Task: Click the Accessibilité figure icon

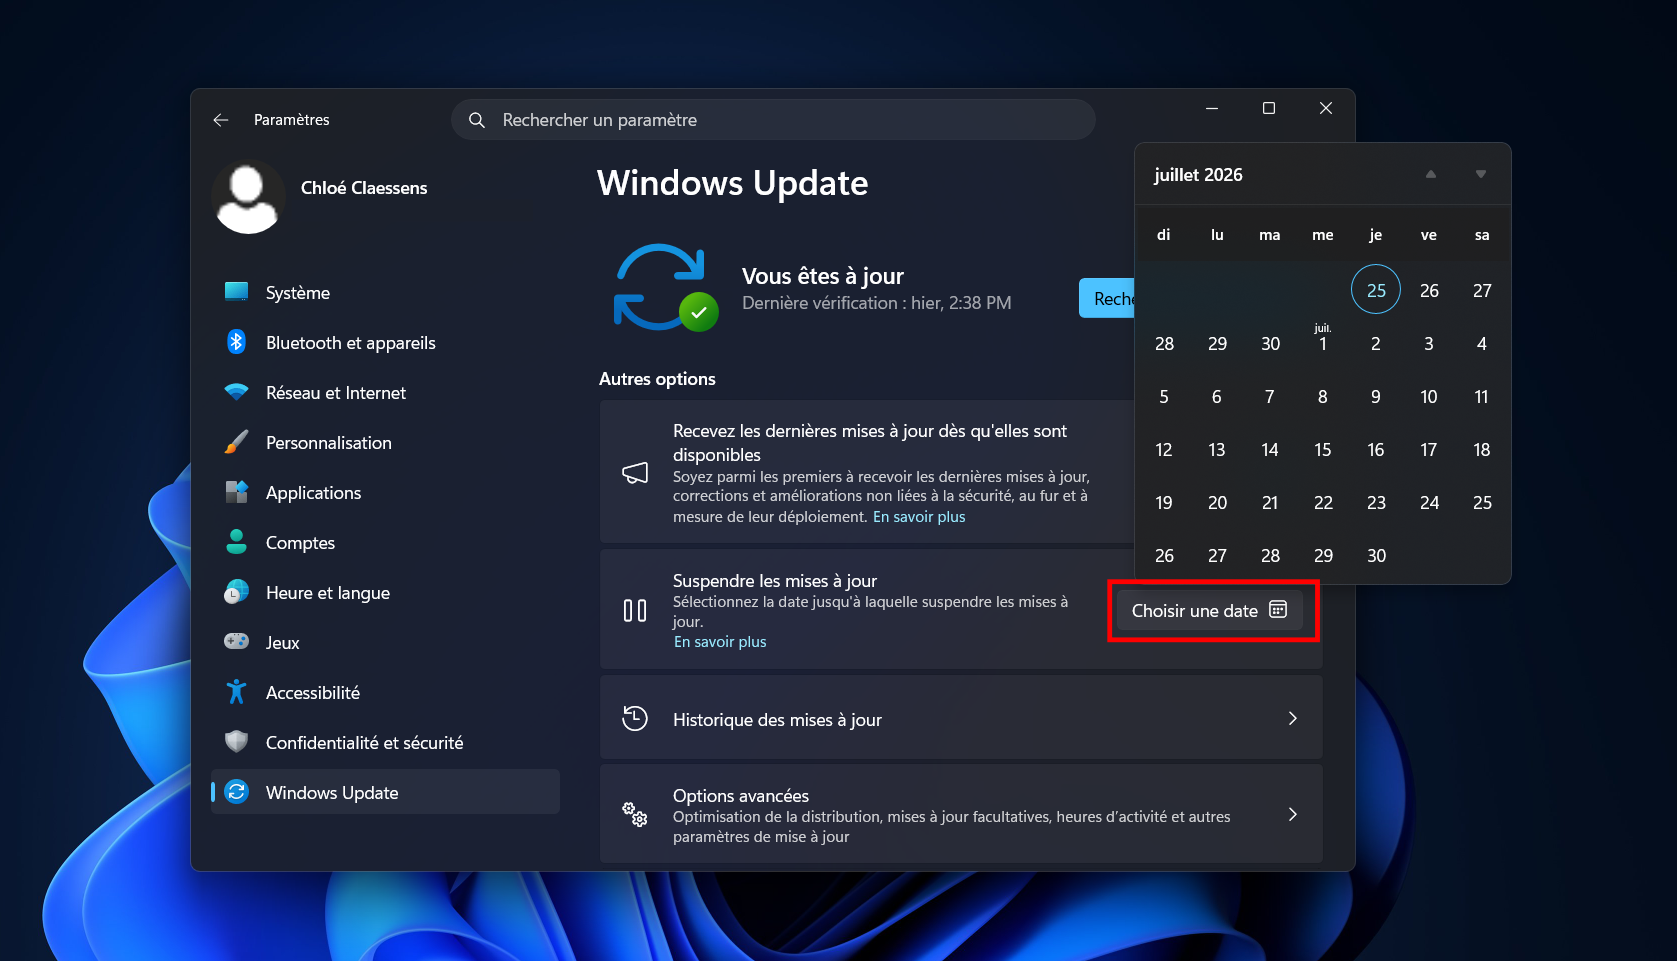Action: [237, 692]
